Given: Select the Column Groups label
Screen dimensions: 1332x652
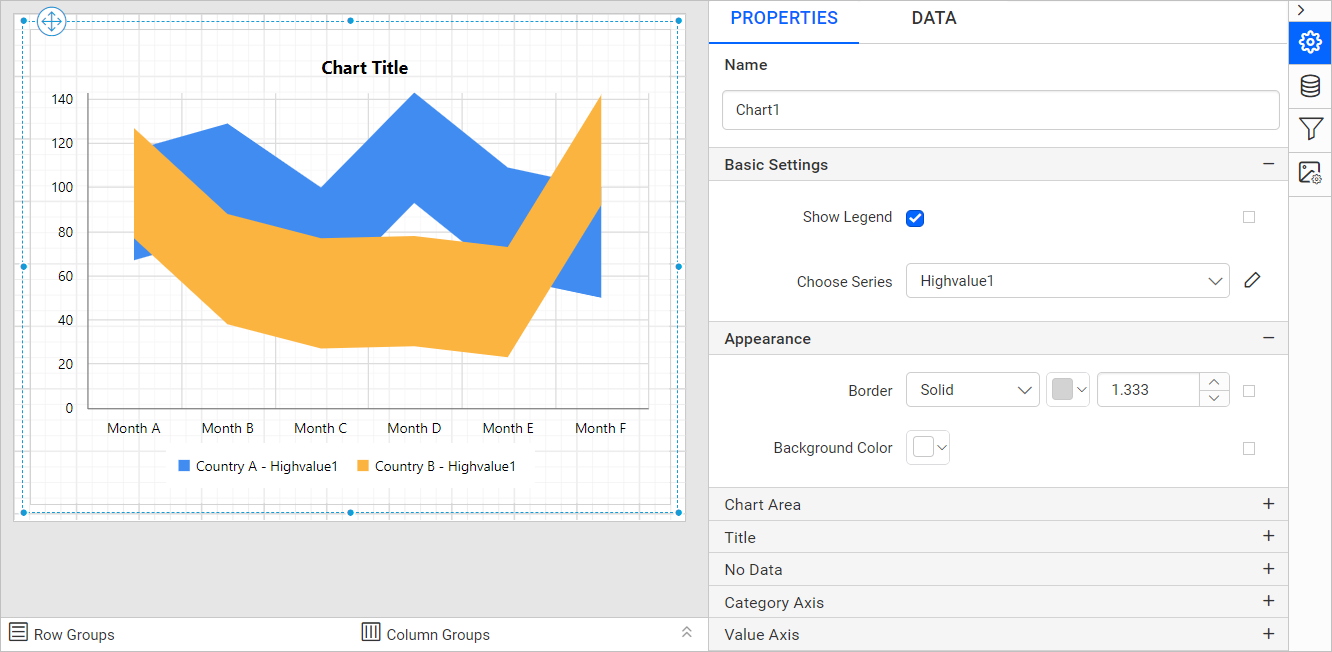Looking at the screenshot, I should (x=438, y=635).
